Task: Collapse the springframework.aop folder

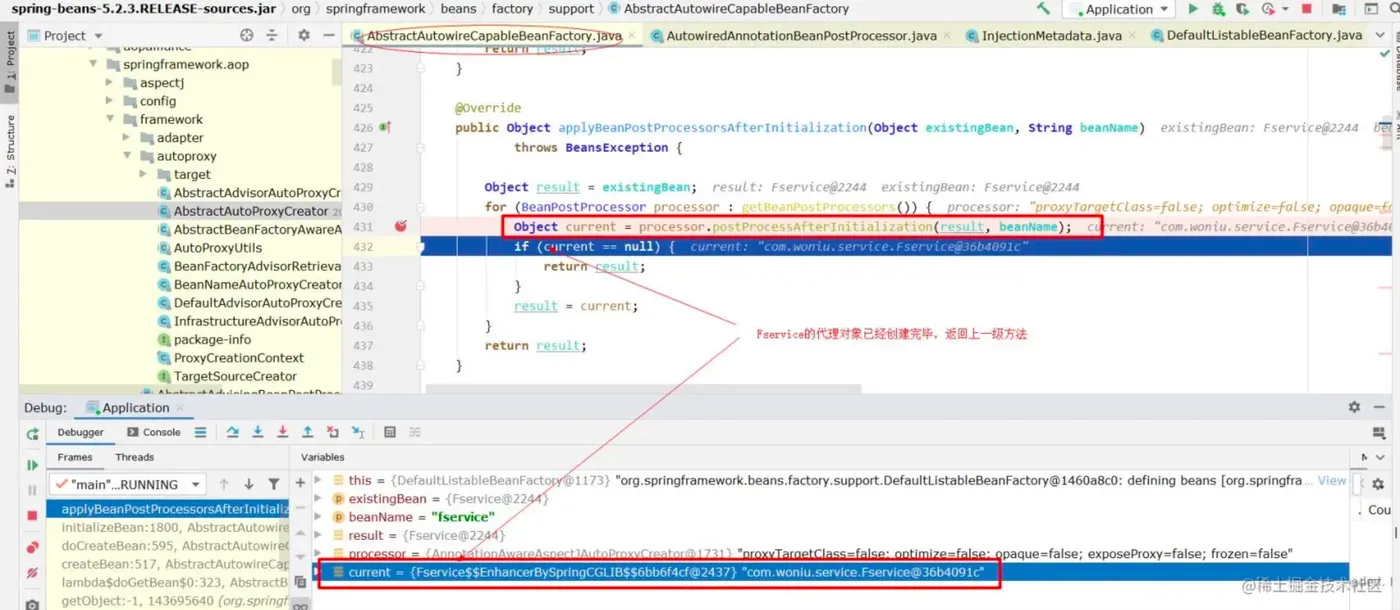Action: [94, 64]
